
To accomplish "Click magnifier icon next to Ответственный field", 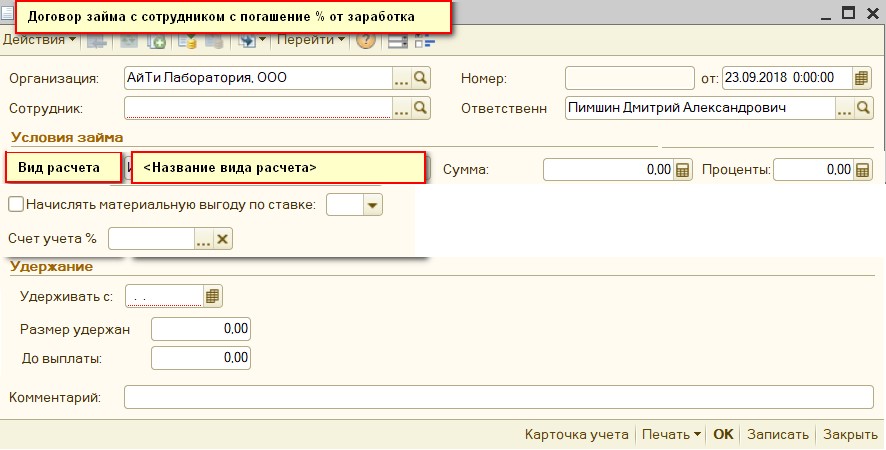I will tap(863, 107).
